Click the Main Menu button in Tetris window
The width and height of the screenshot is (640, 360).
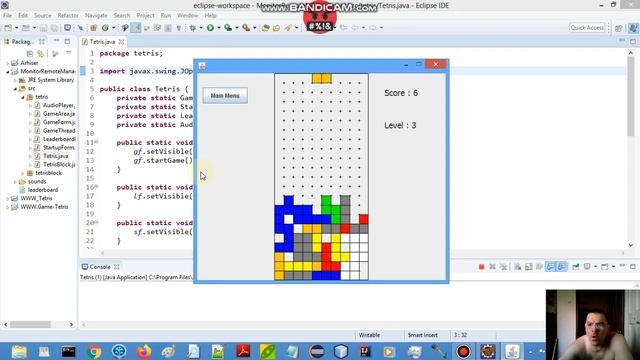click(x=225, y=96)
